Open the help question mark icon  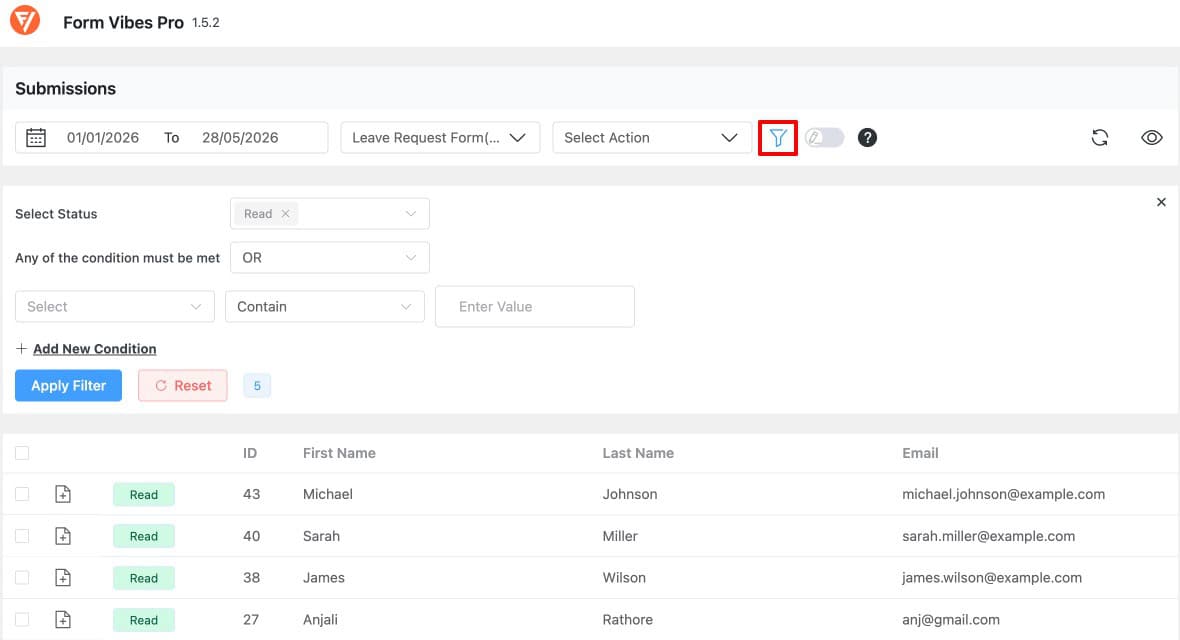pyautogui.click(x=867, y=138)
